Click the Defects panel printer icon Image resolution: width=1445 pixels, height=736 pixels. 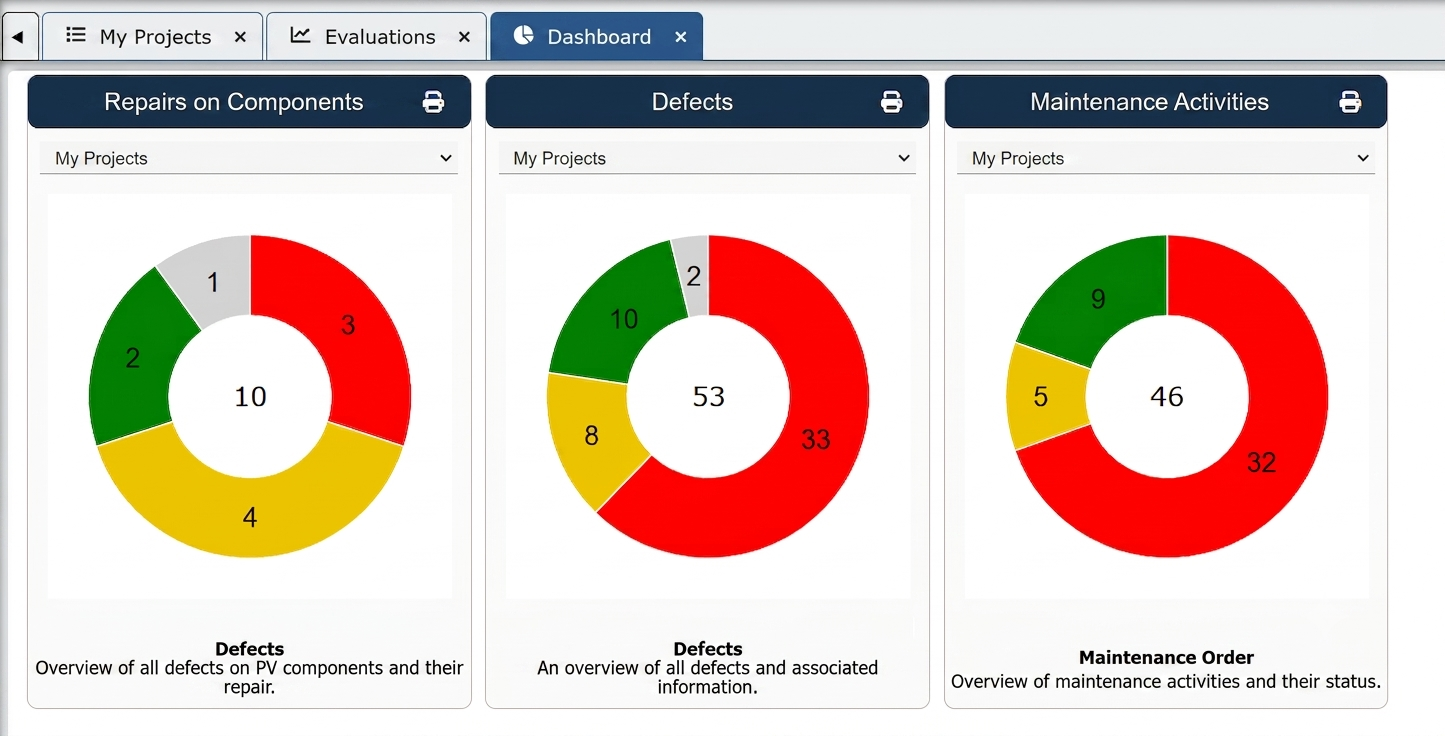click(891, 102)
